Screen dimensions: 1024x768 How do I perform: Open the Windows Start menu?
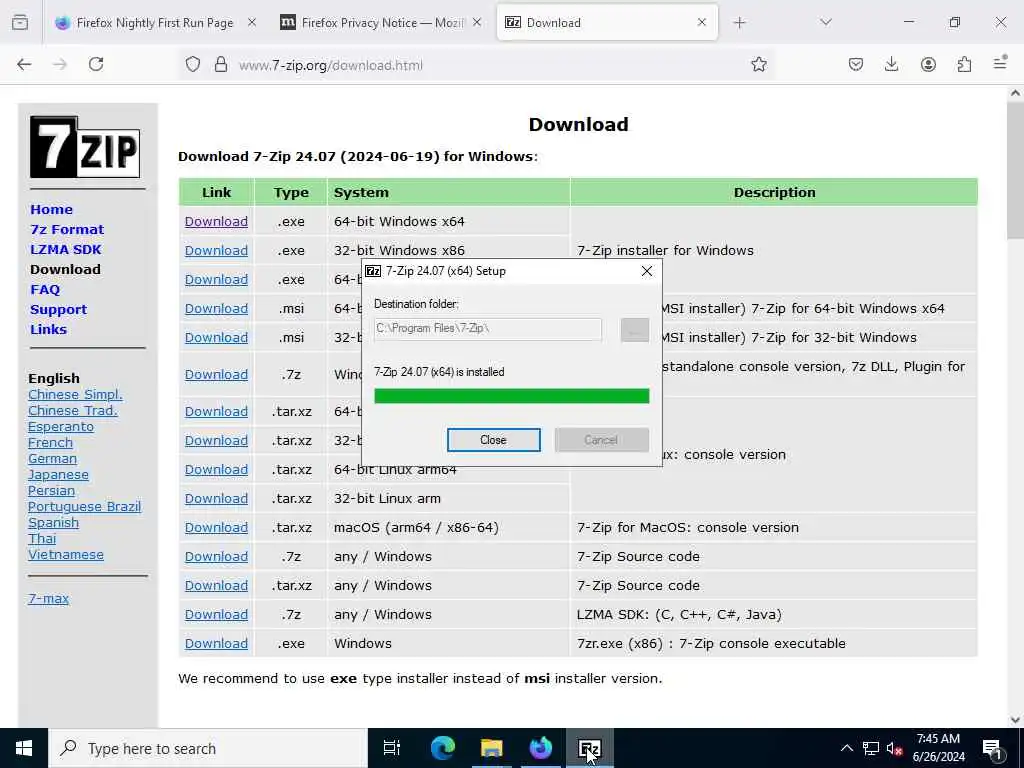24,748
